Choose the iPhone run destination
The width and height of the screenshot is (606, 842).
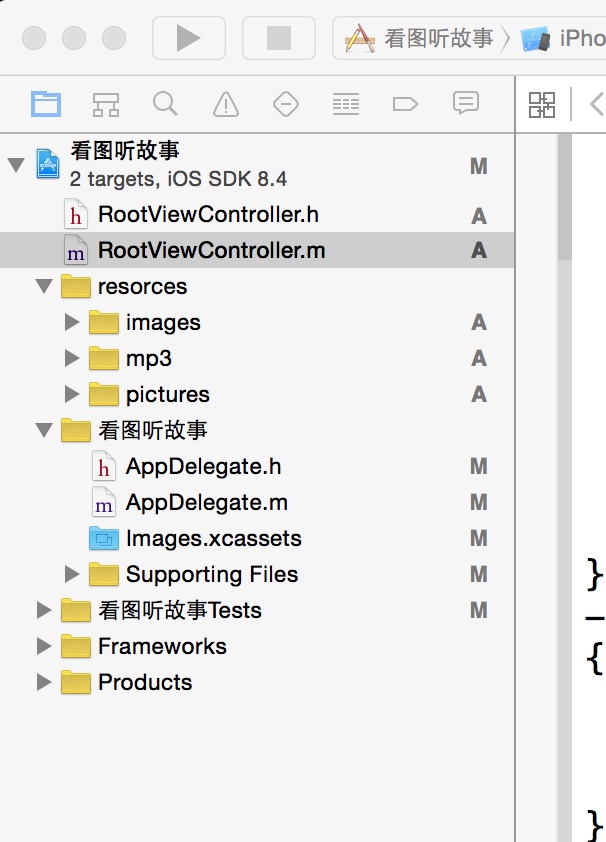point(564,39)
